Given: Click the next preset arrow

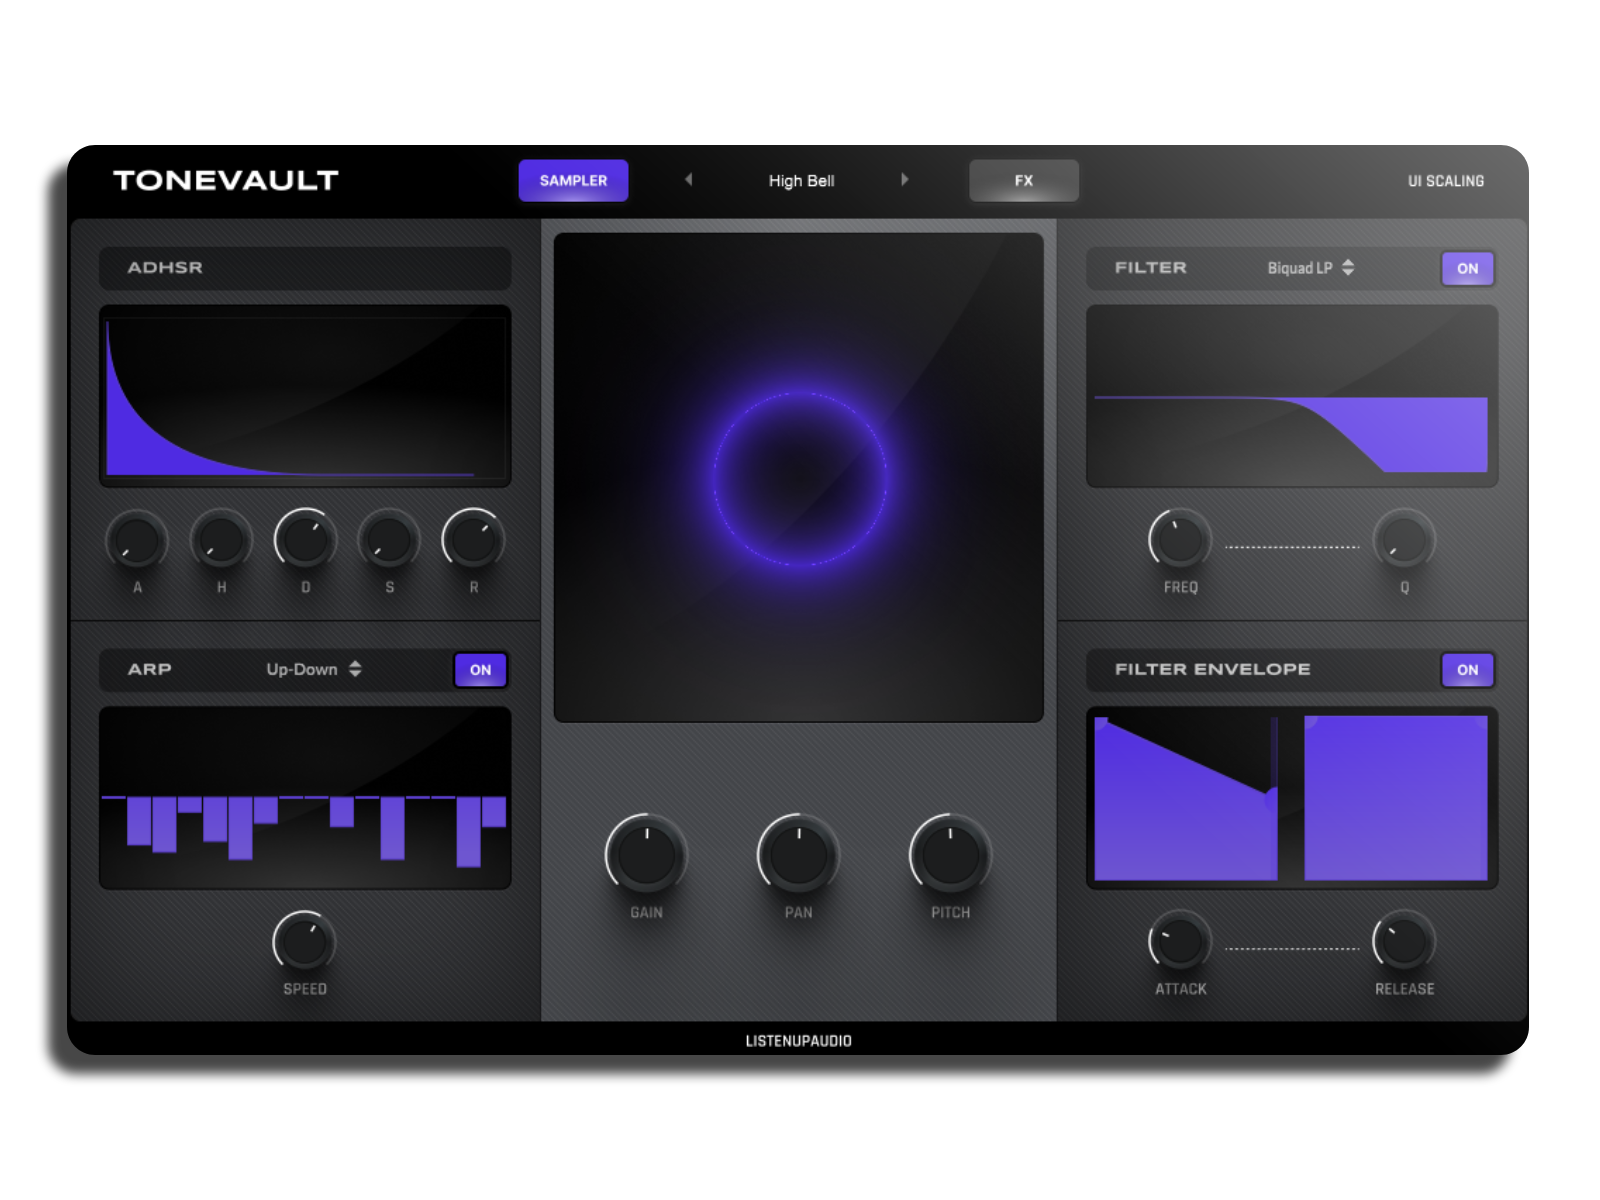Looking at the screenshot, I should 904,180.
